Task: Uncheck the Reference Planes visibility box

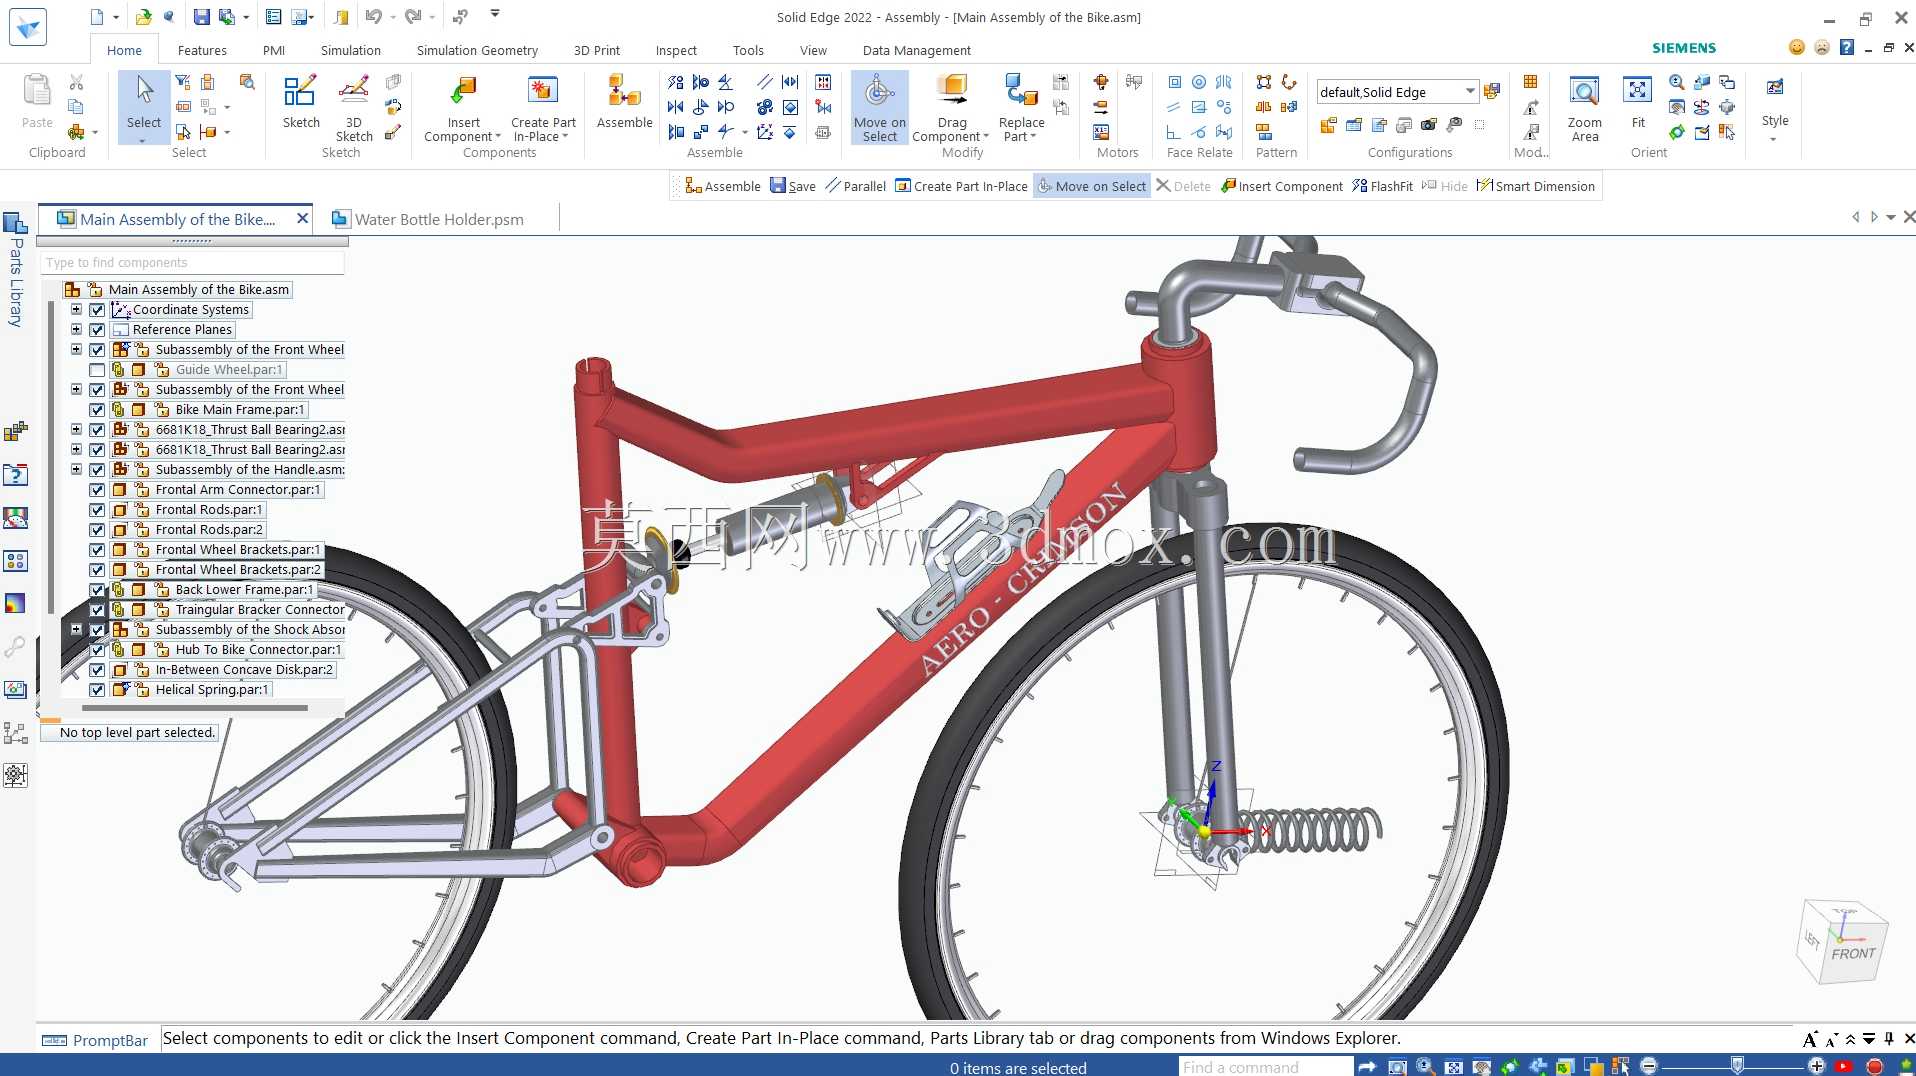Action: click(x=97, y=330)
